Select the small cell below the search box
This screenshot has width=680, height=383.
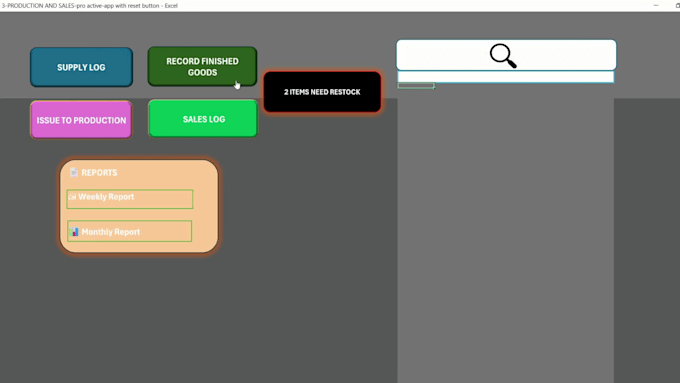(x=416, y=86)
